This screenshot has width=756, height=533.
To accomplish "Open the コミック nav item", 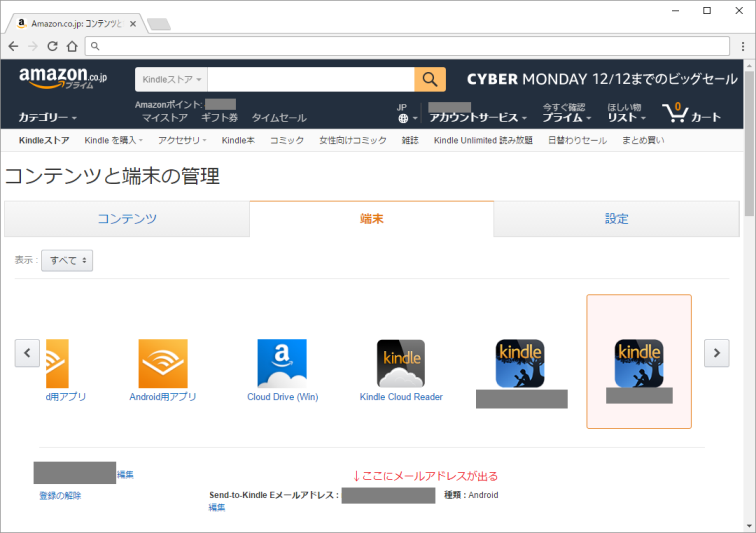I will tap(287, 140).
